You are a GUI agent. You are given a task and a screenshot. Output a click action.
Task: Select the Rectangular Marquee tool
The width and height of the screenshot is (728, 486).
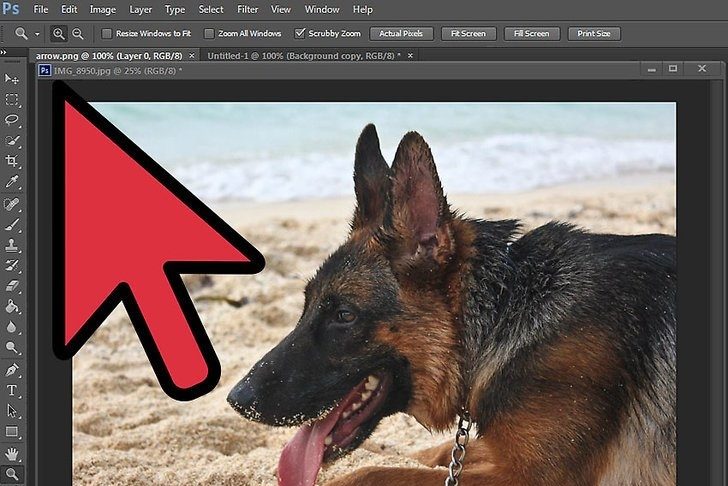click(12, 100)
